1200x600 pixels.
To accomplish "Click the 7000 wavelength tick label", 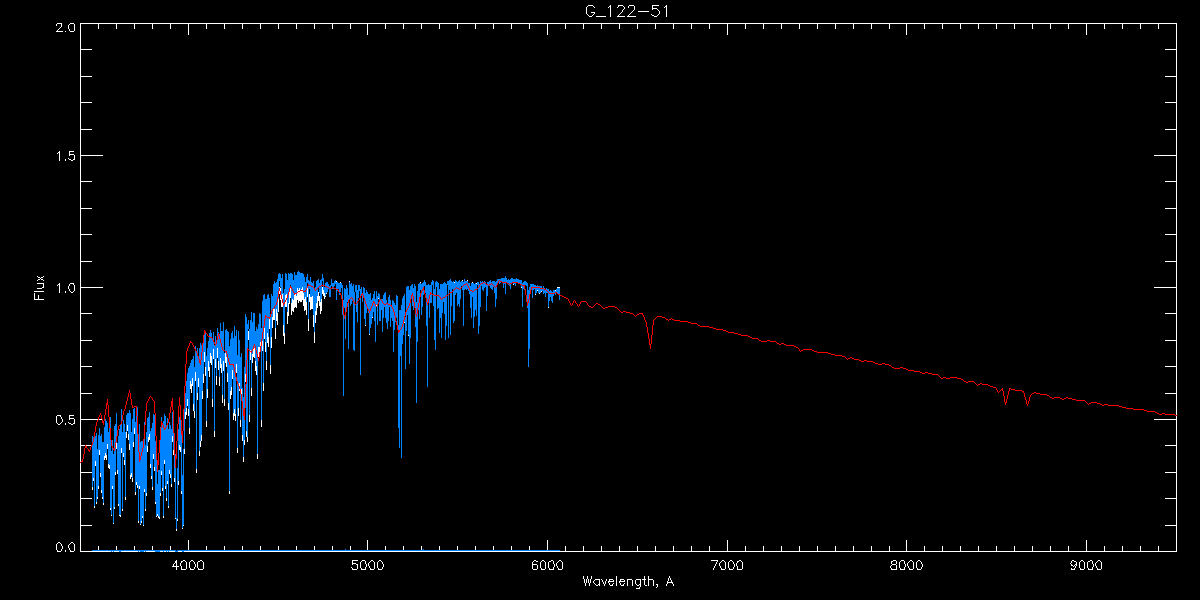I will [x=727, y=566].
